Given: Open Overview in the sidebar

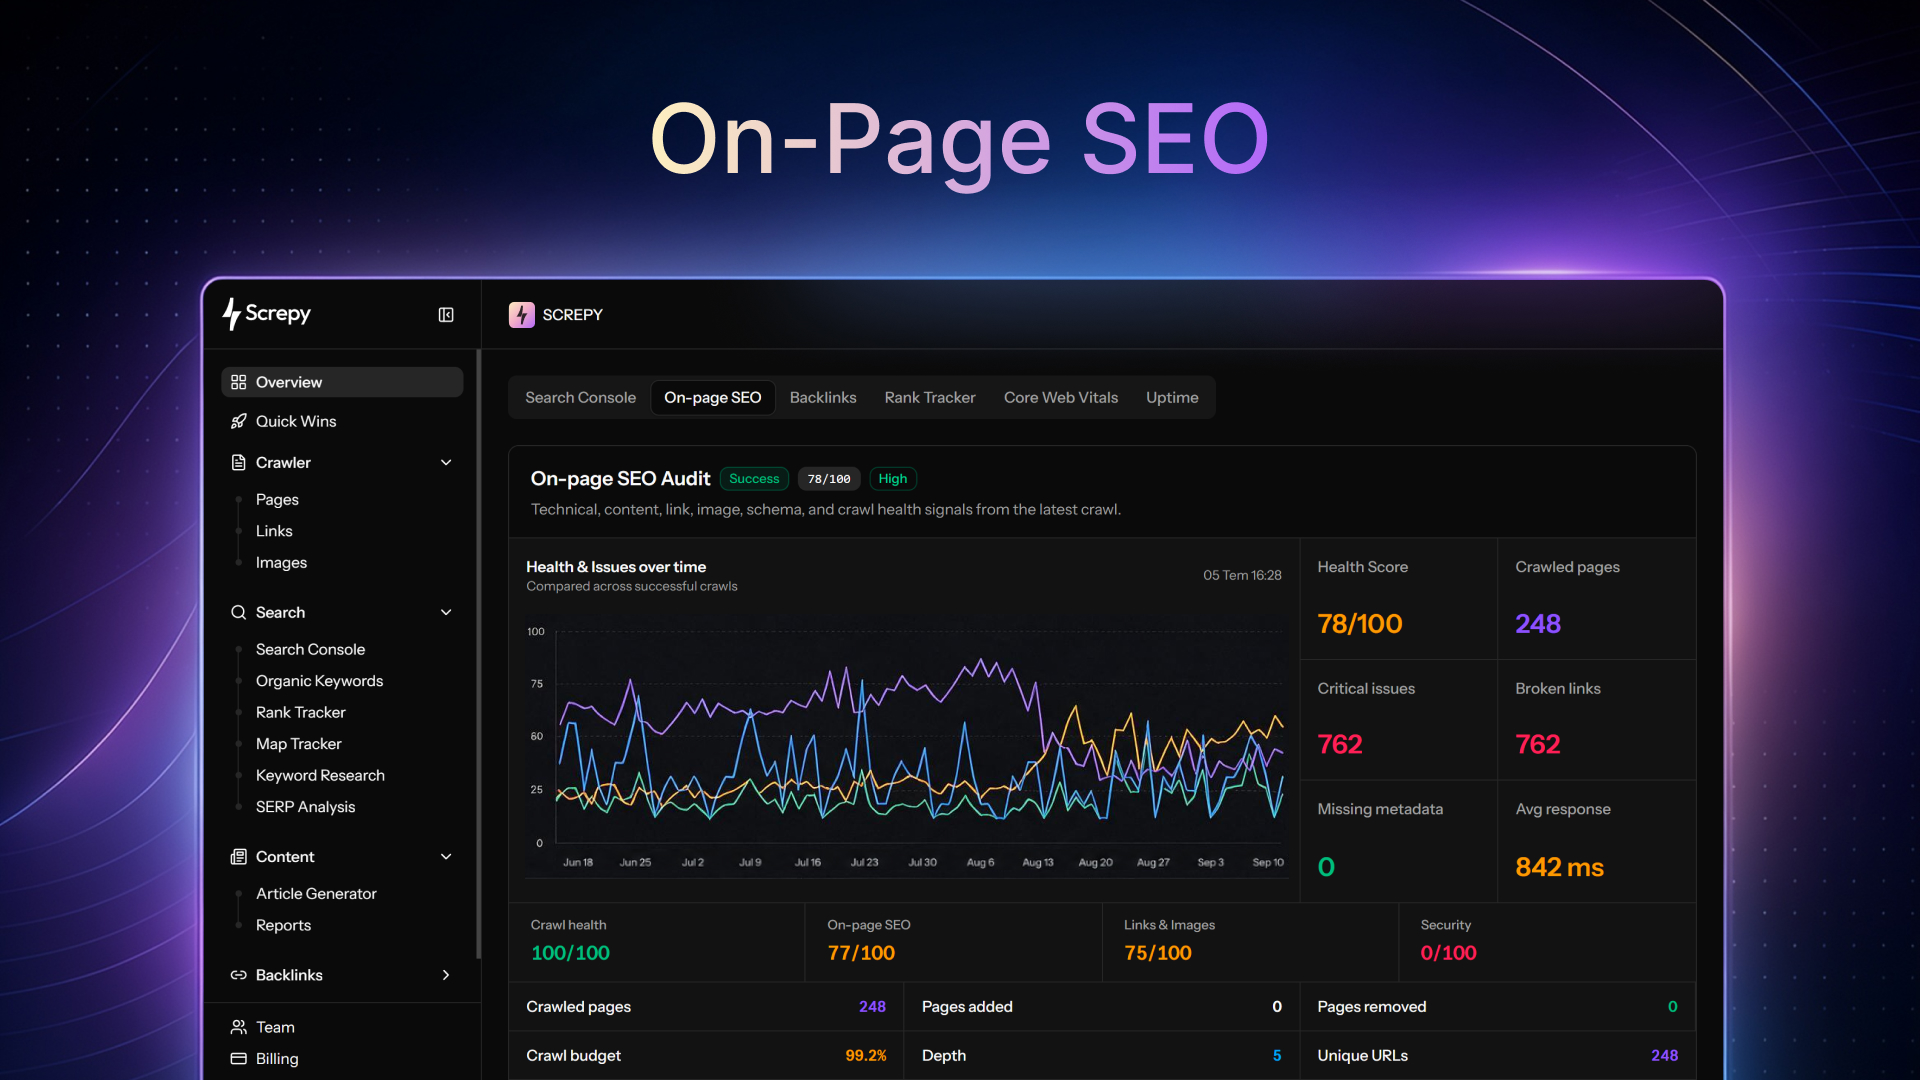Looking at the screenshot, I should coord(342,382).
